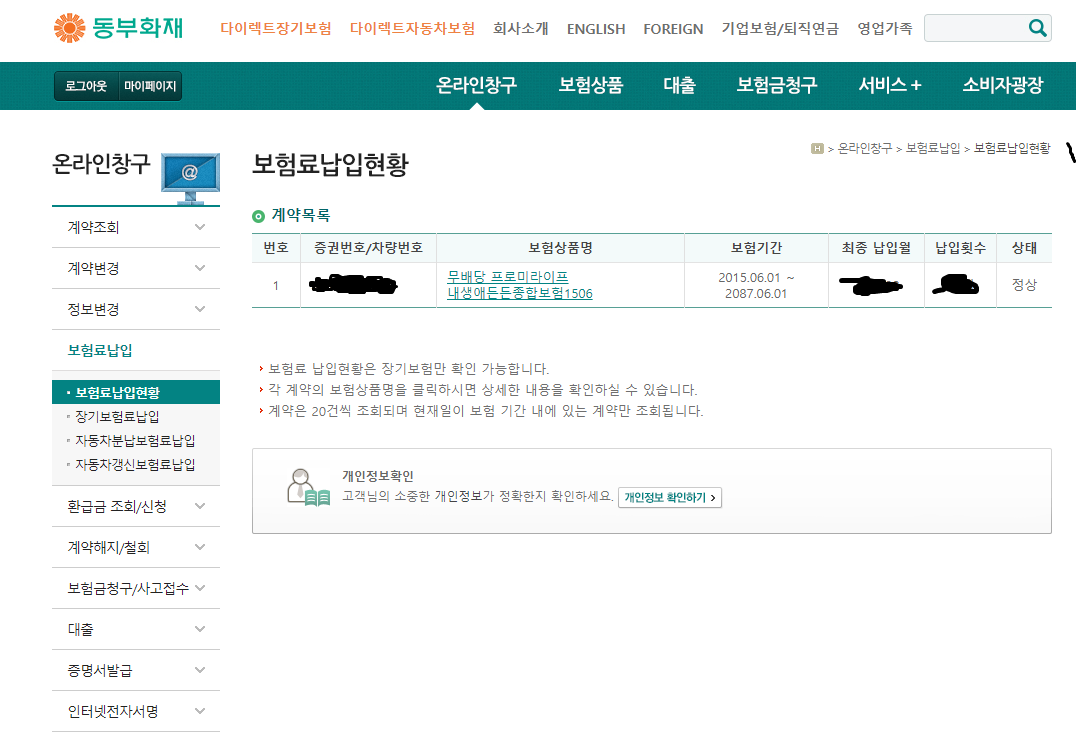Expand the 계약변경 chevron

(x=200, y=268)
